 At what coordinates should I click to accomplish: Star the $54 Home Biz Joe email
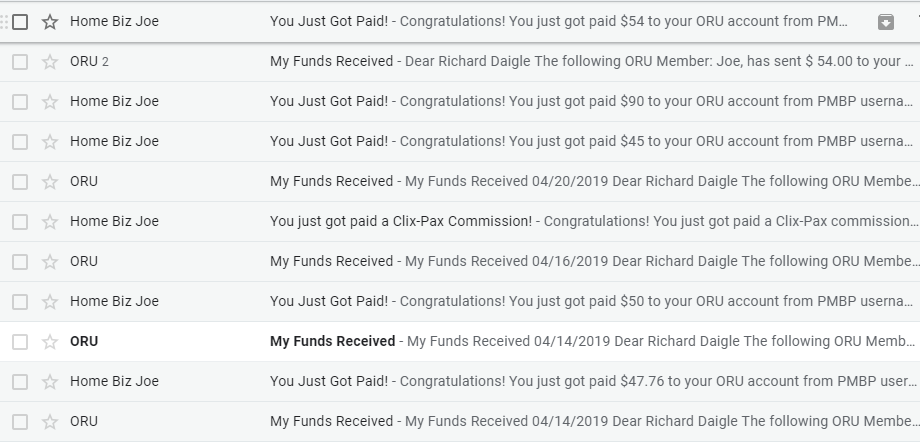(50, 22)
